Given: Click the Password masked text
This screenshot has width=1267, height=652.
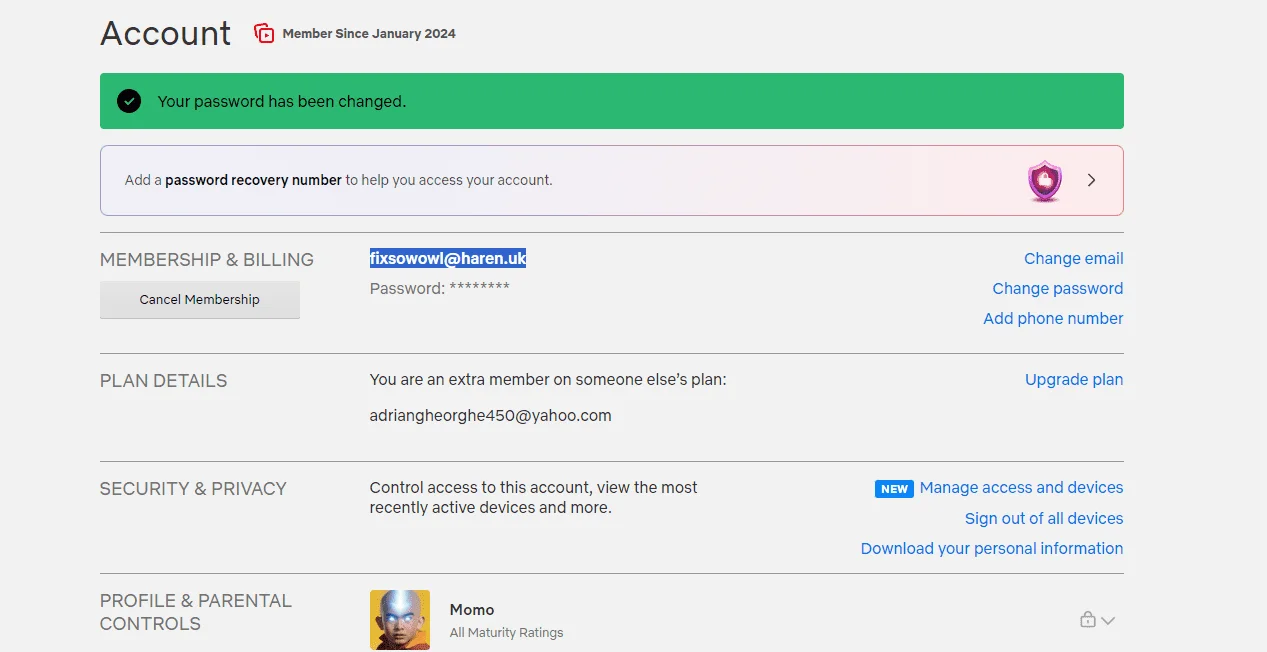Looking at the screenshot, I should click(x=440, y=289).
